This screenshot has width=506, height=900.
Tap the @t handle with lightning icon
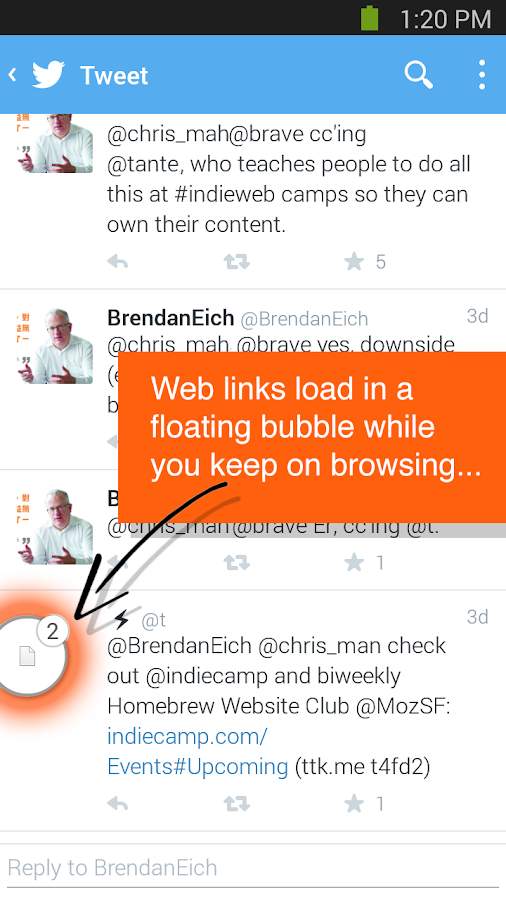pos(153,620)
